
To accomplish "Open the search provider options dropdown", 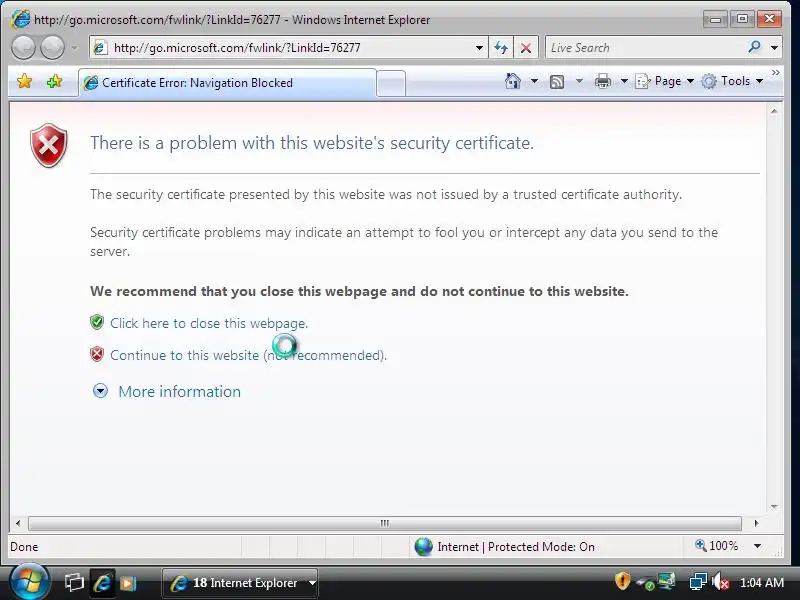I will click(x=774, y=48).
